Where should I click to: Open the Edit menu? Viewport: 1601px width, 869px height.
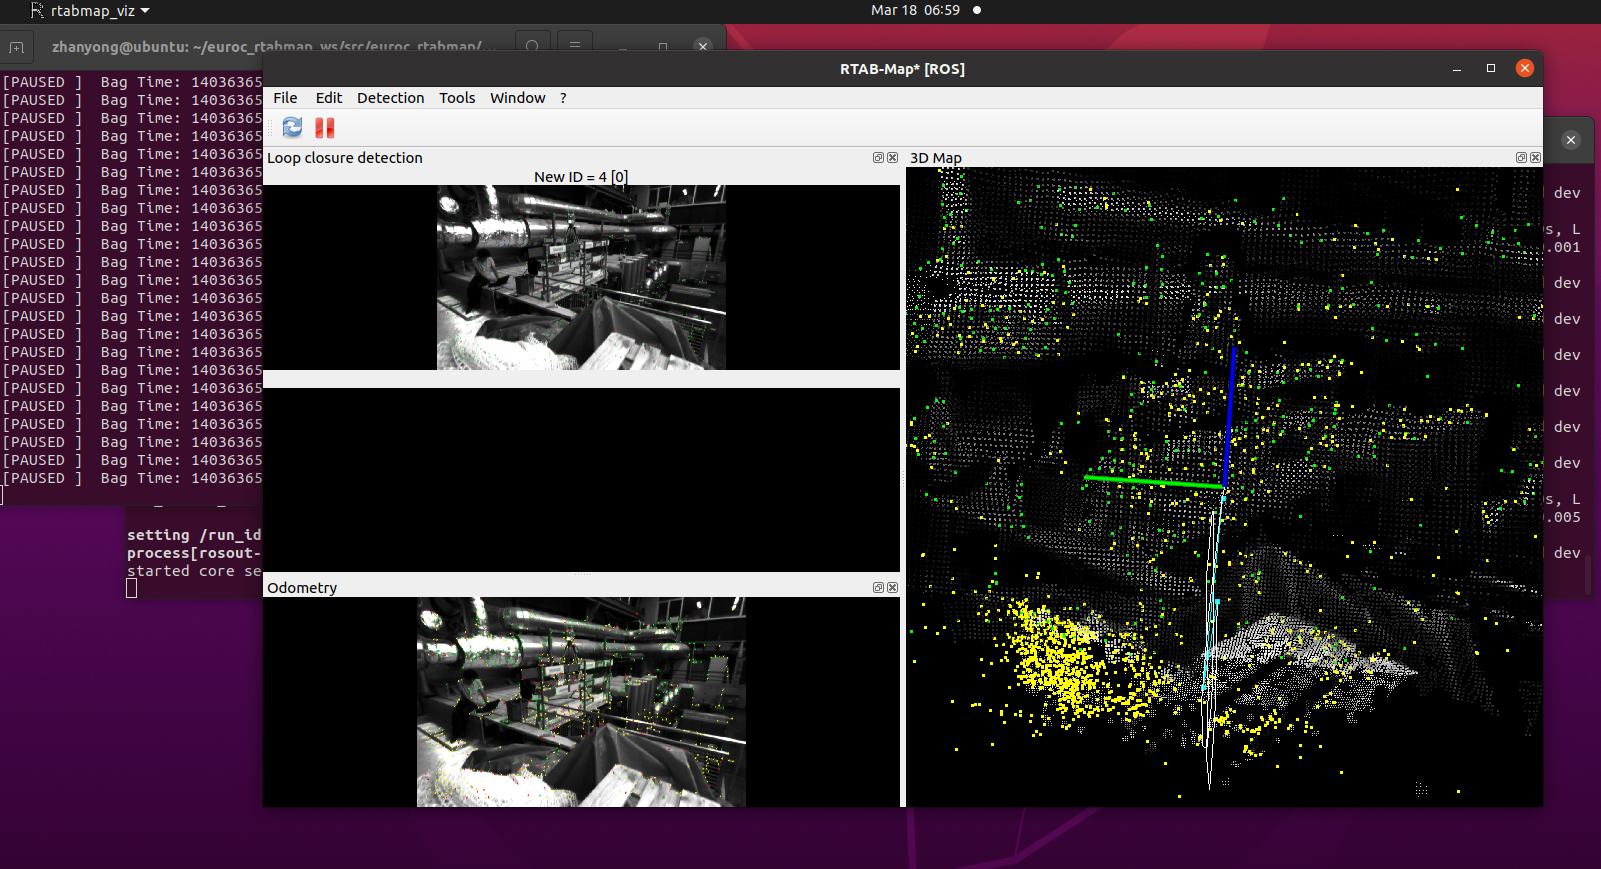point(329,98)
